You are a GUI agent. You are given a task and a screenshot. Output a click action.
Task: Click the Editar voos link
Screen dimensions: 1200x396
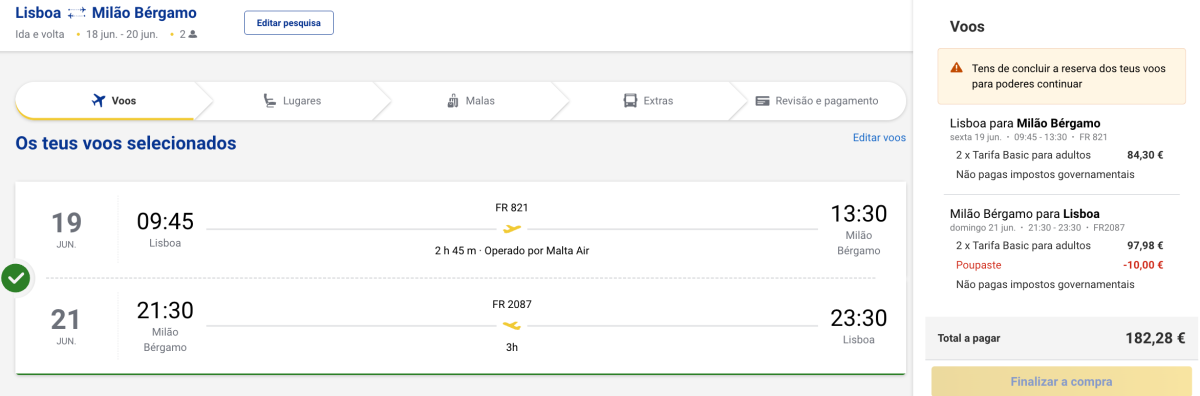(x=879, y=138)
